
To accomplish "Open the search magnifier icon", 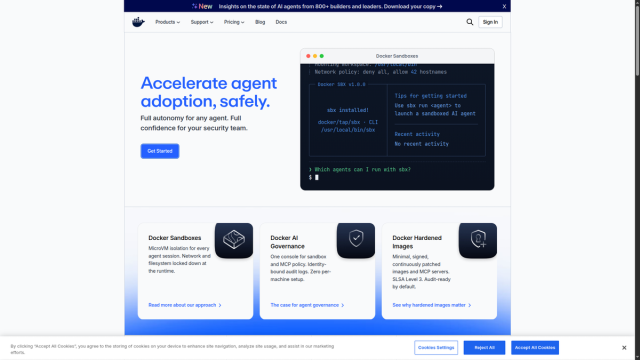I will (470, 22).
